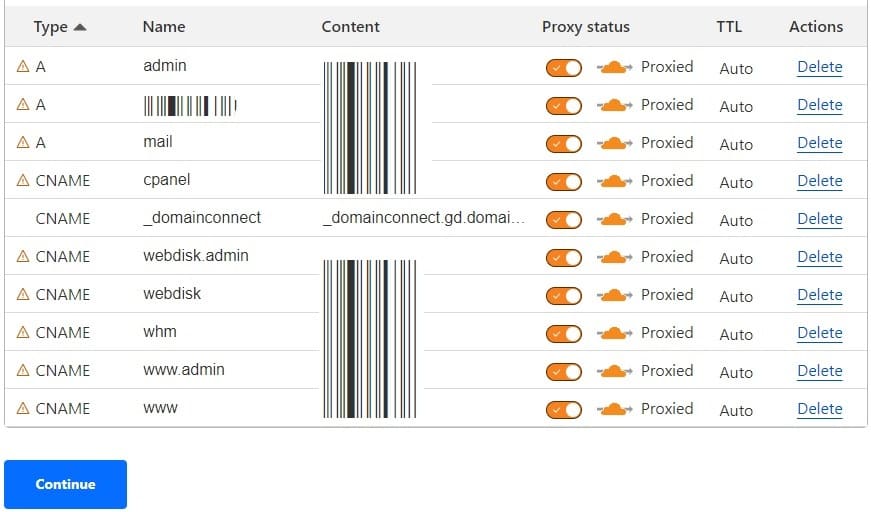871x512 pixels.
Task: Delete the _domainconnect CNAME record
Action: coord(819,219)
